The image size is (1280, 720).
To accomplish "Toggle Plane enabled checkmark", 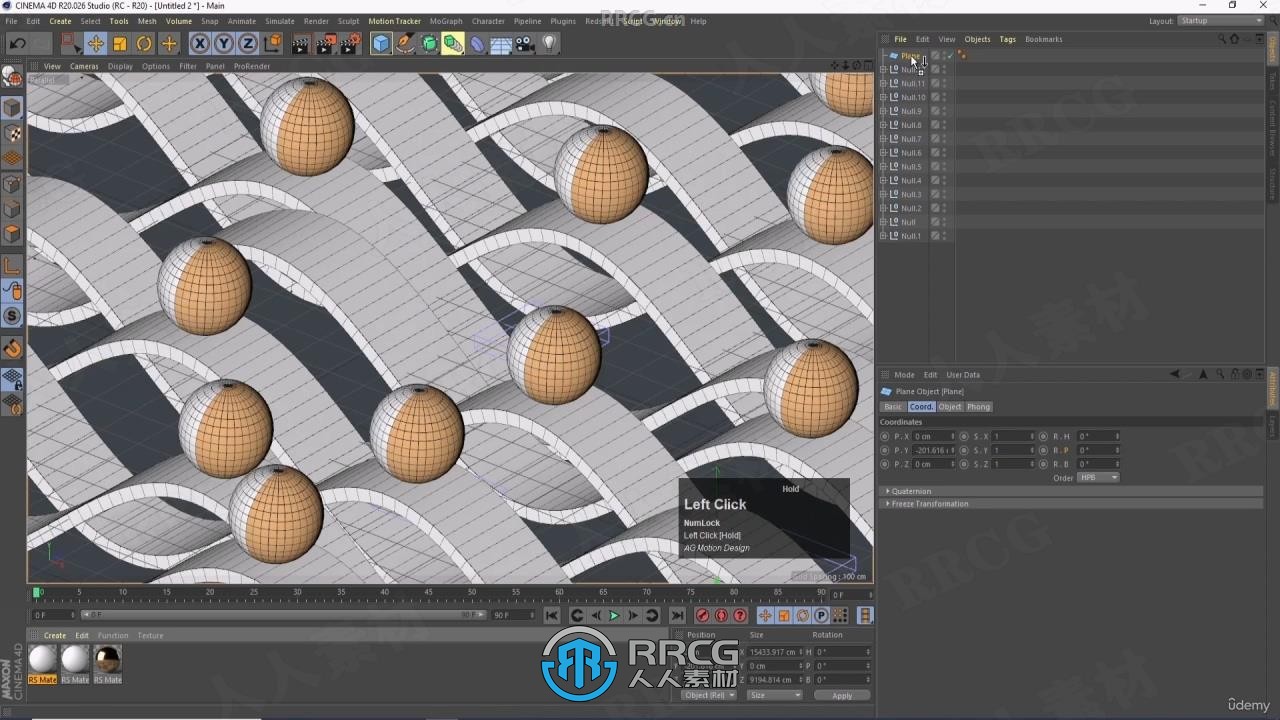I will click(x=951, y=56).
